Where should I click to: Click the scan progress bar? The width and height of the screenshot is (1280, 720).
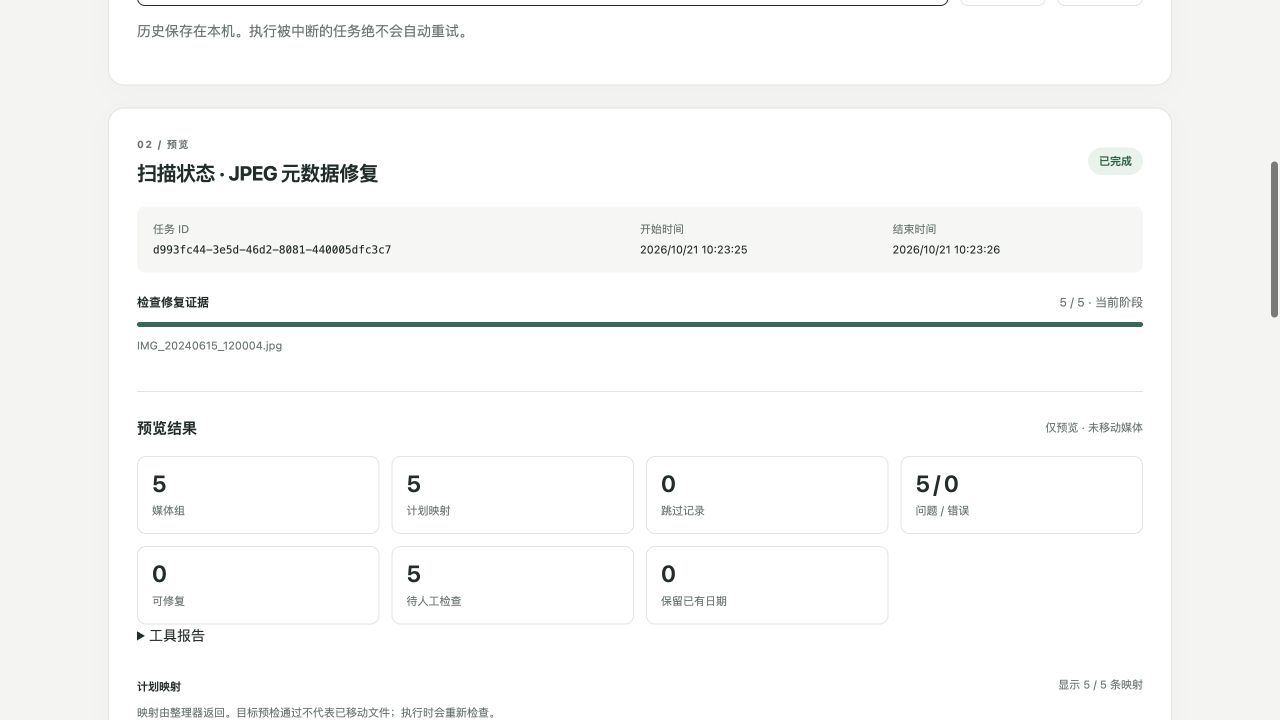640,324
